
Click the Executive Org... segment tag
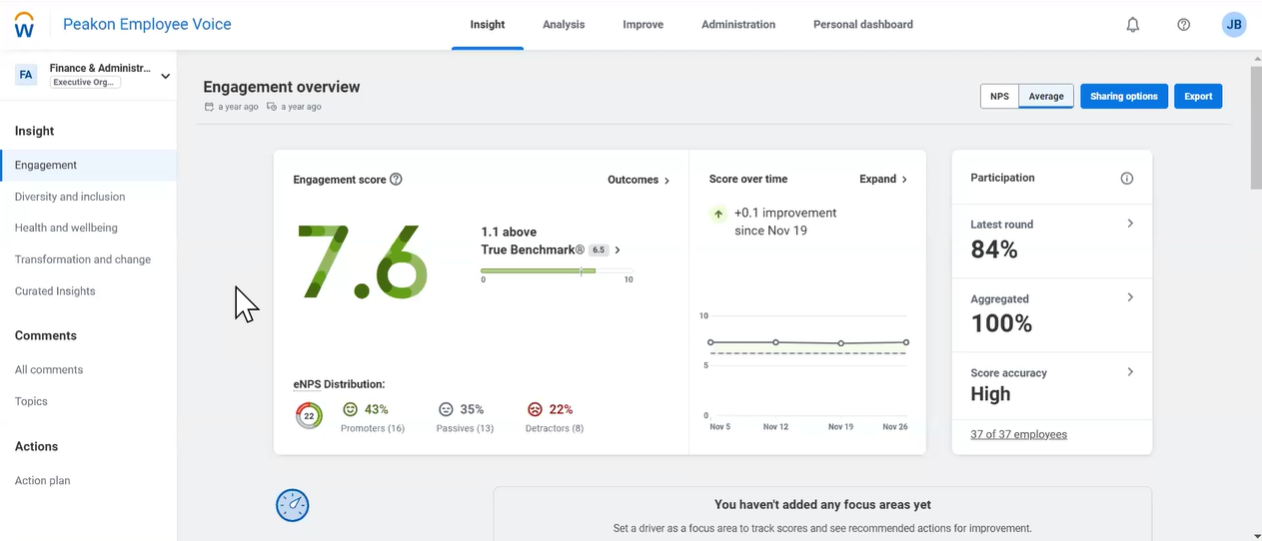(x=85, y=83)
